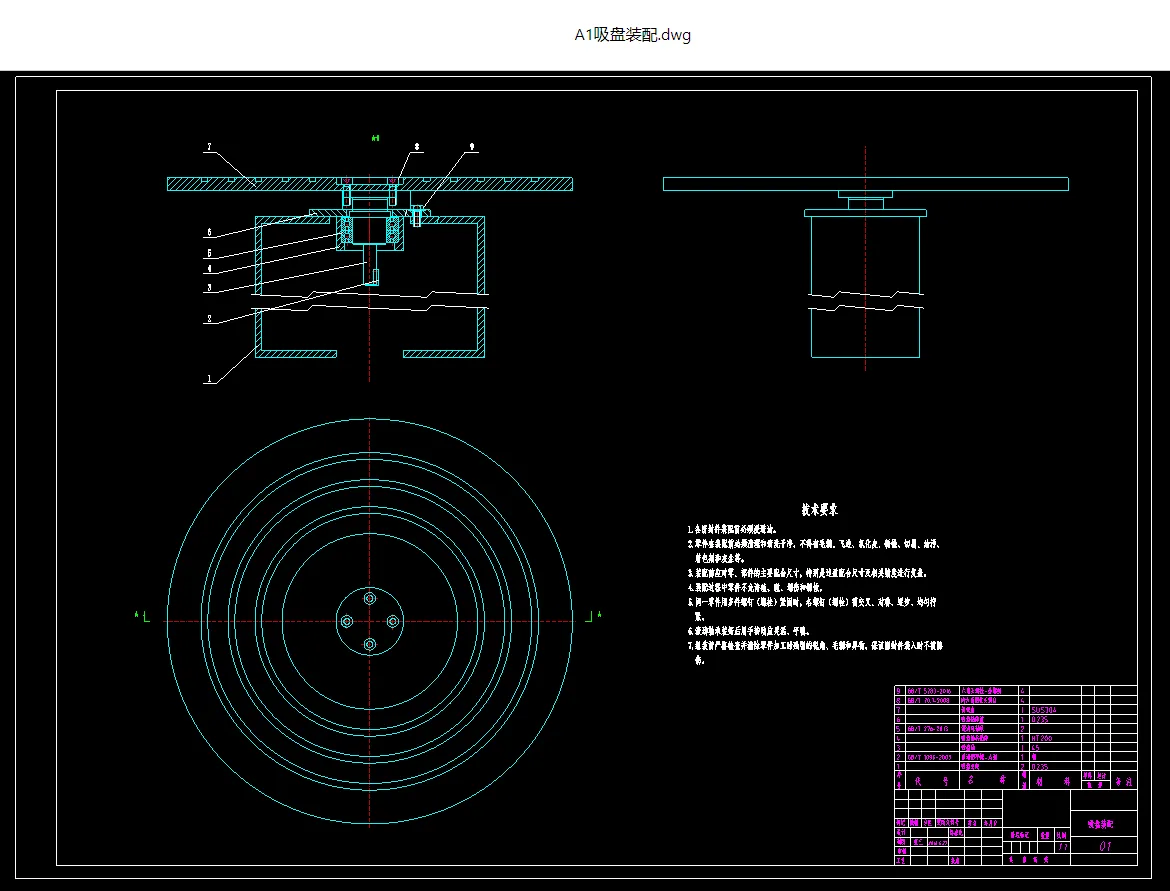Click the 技术要求 heading text
1170x891 pixels.
[x=819, y=510]
